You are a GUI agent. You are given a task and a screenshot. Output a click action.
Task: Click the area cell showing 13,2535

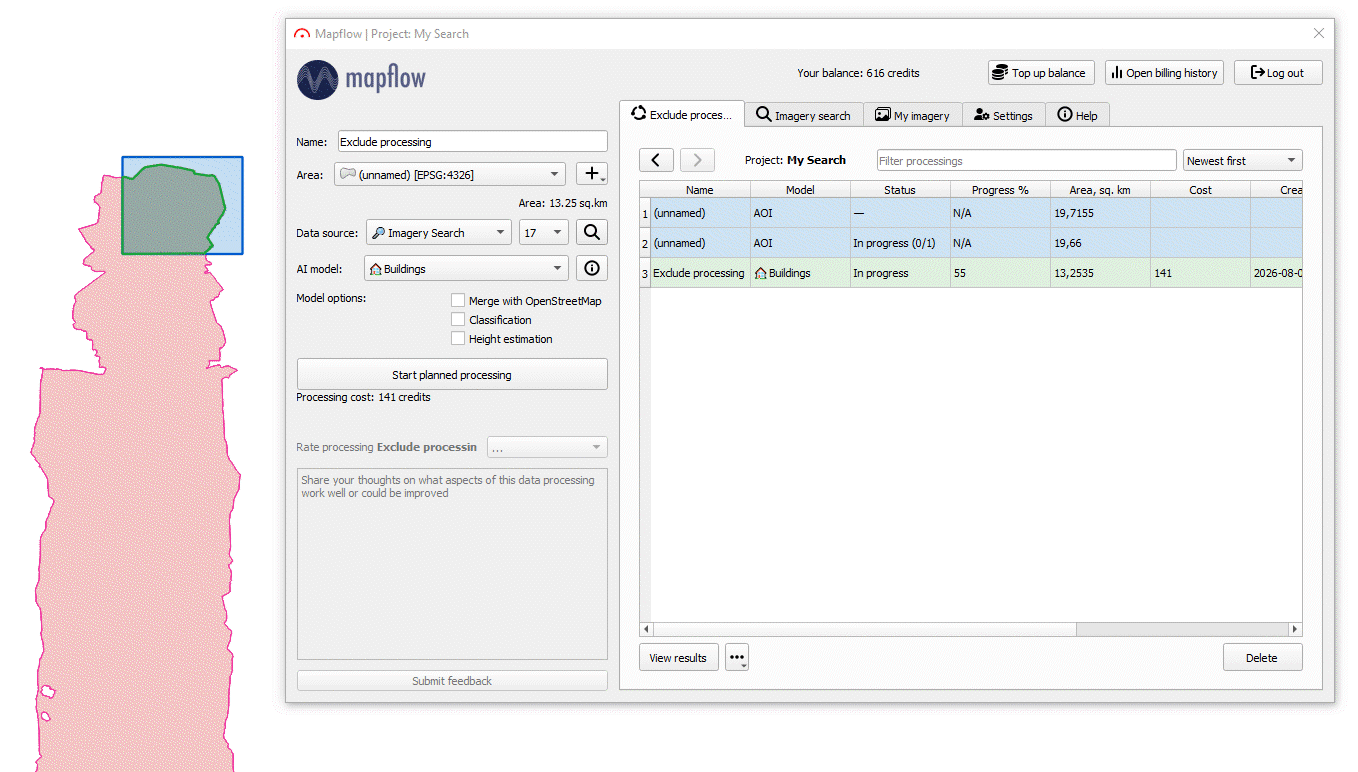pos(1100,273)
